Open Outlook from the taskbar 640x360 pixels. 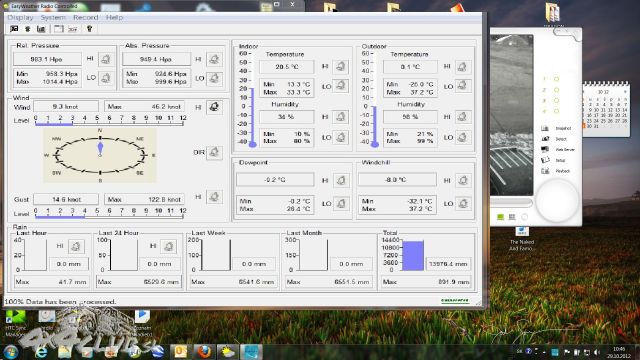click(x=180, y=352)
